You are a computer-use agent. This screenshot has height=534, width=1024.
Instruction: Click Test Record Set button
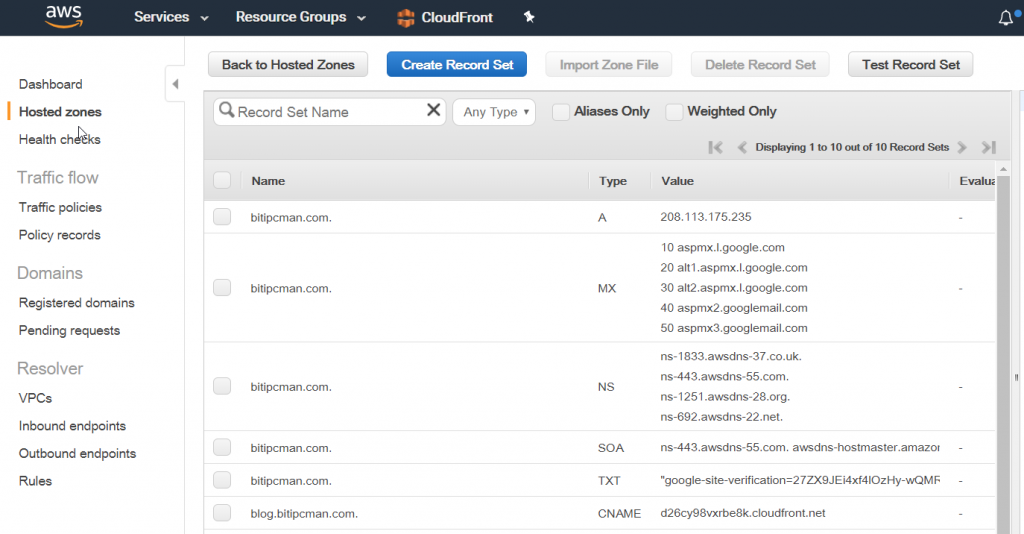[x=910, y=65]
